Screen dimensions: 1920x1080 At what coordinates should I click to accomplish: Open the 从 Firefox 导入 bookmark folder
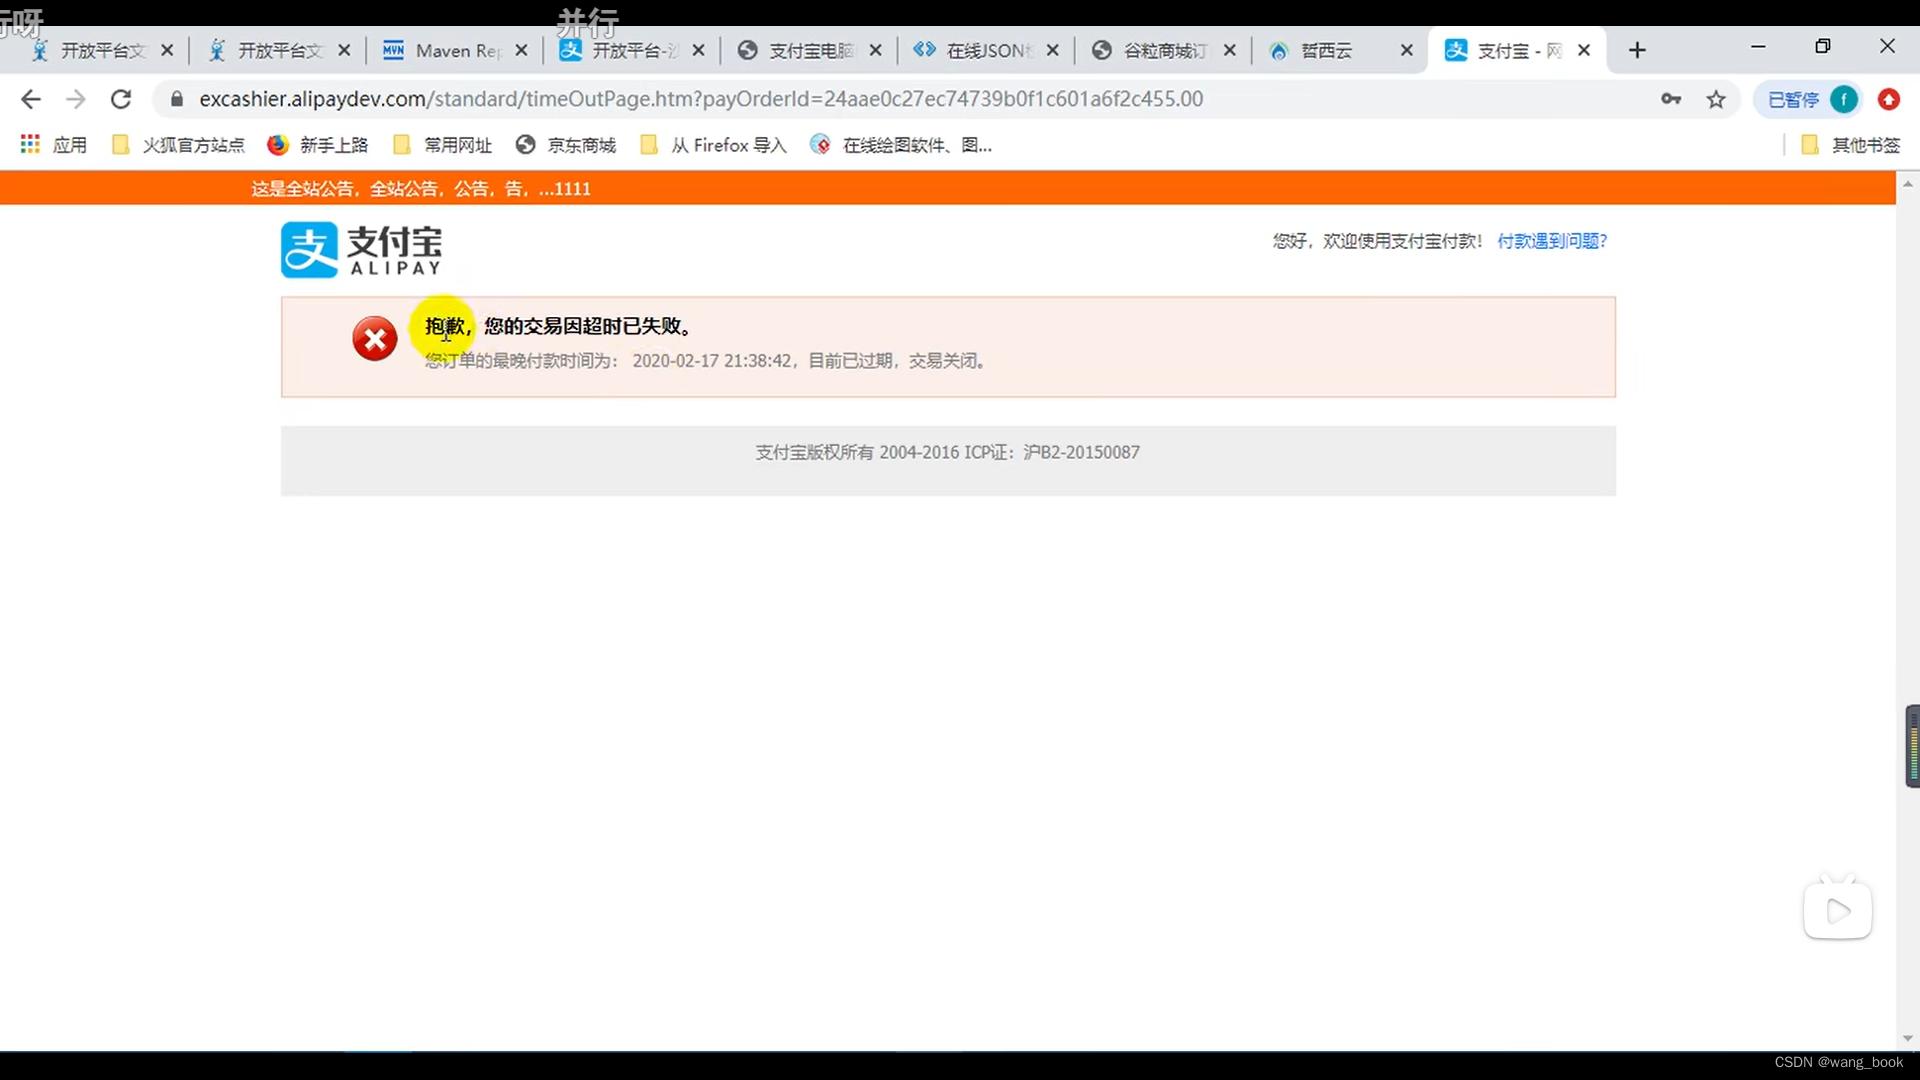[x=714, y=145]
